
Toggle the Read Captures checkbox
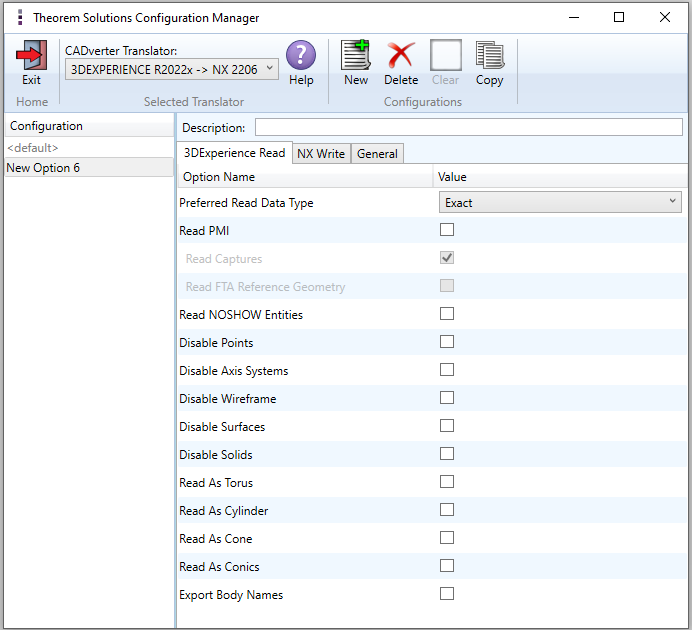[447, 258]
